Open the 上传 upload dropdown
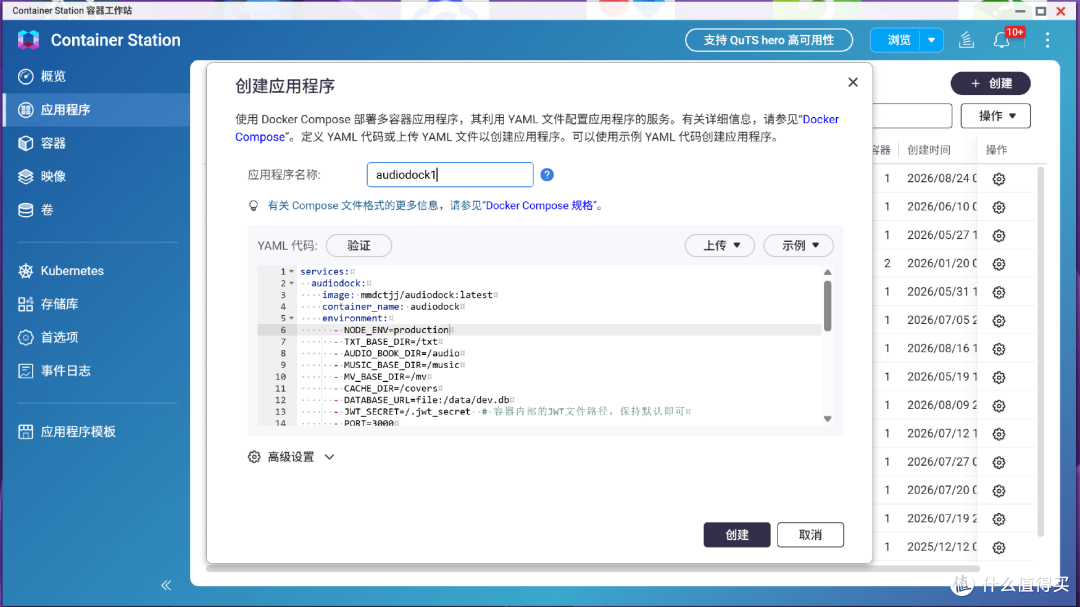 (x=720, y=245)
